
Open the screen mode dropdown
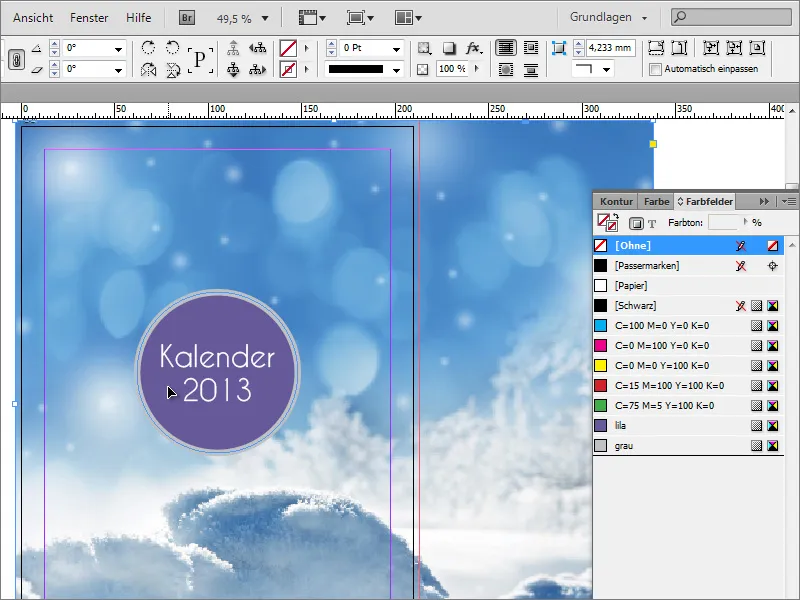pos(360,18)
